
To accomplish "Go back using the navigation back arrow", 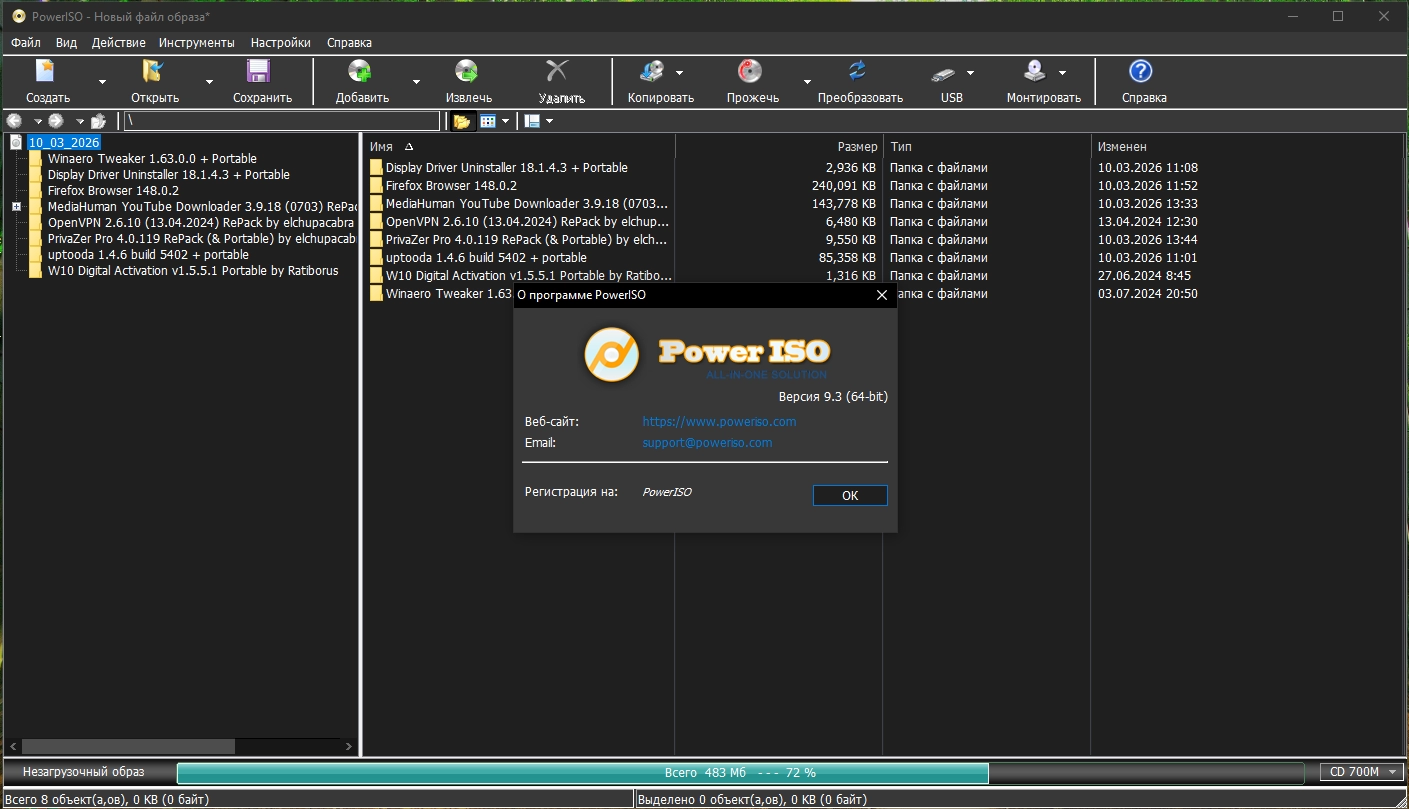I will [x=15, y=121].
